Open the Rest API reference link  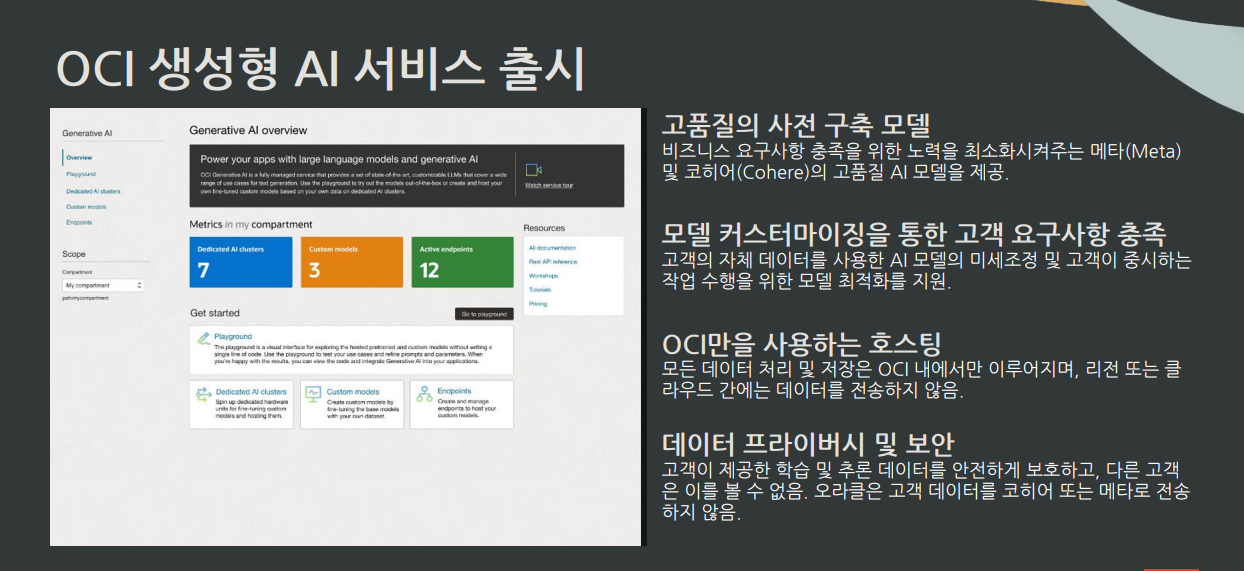(553, 261)
